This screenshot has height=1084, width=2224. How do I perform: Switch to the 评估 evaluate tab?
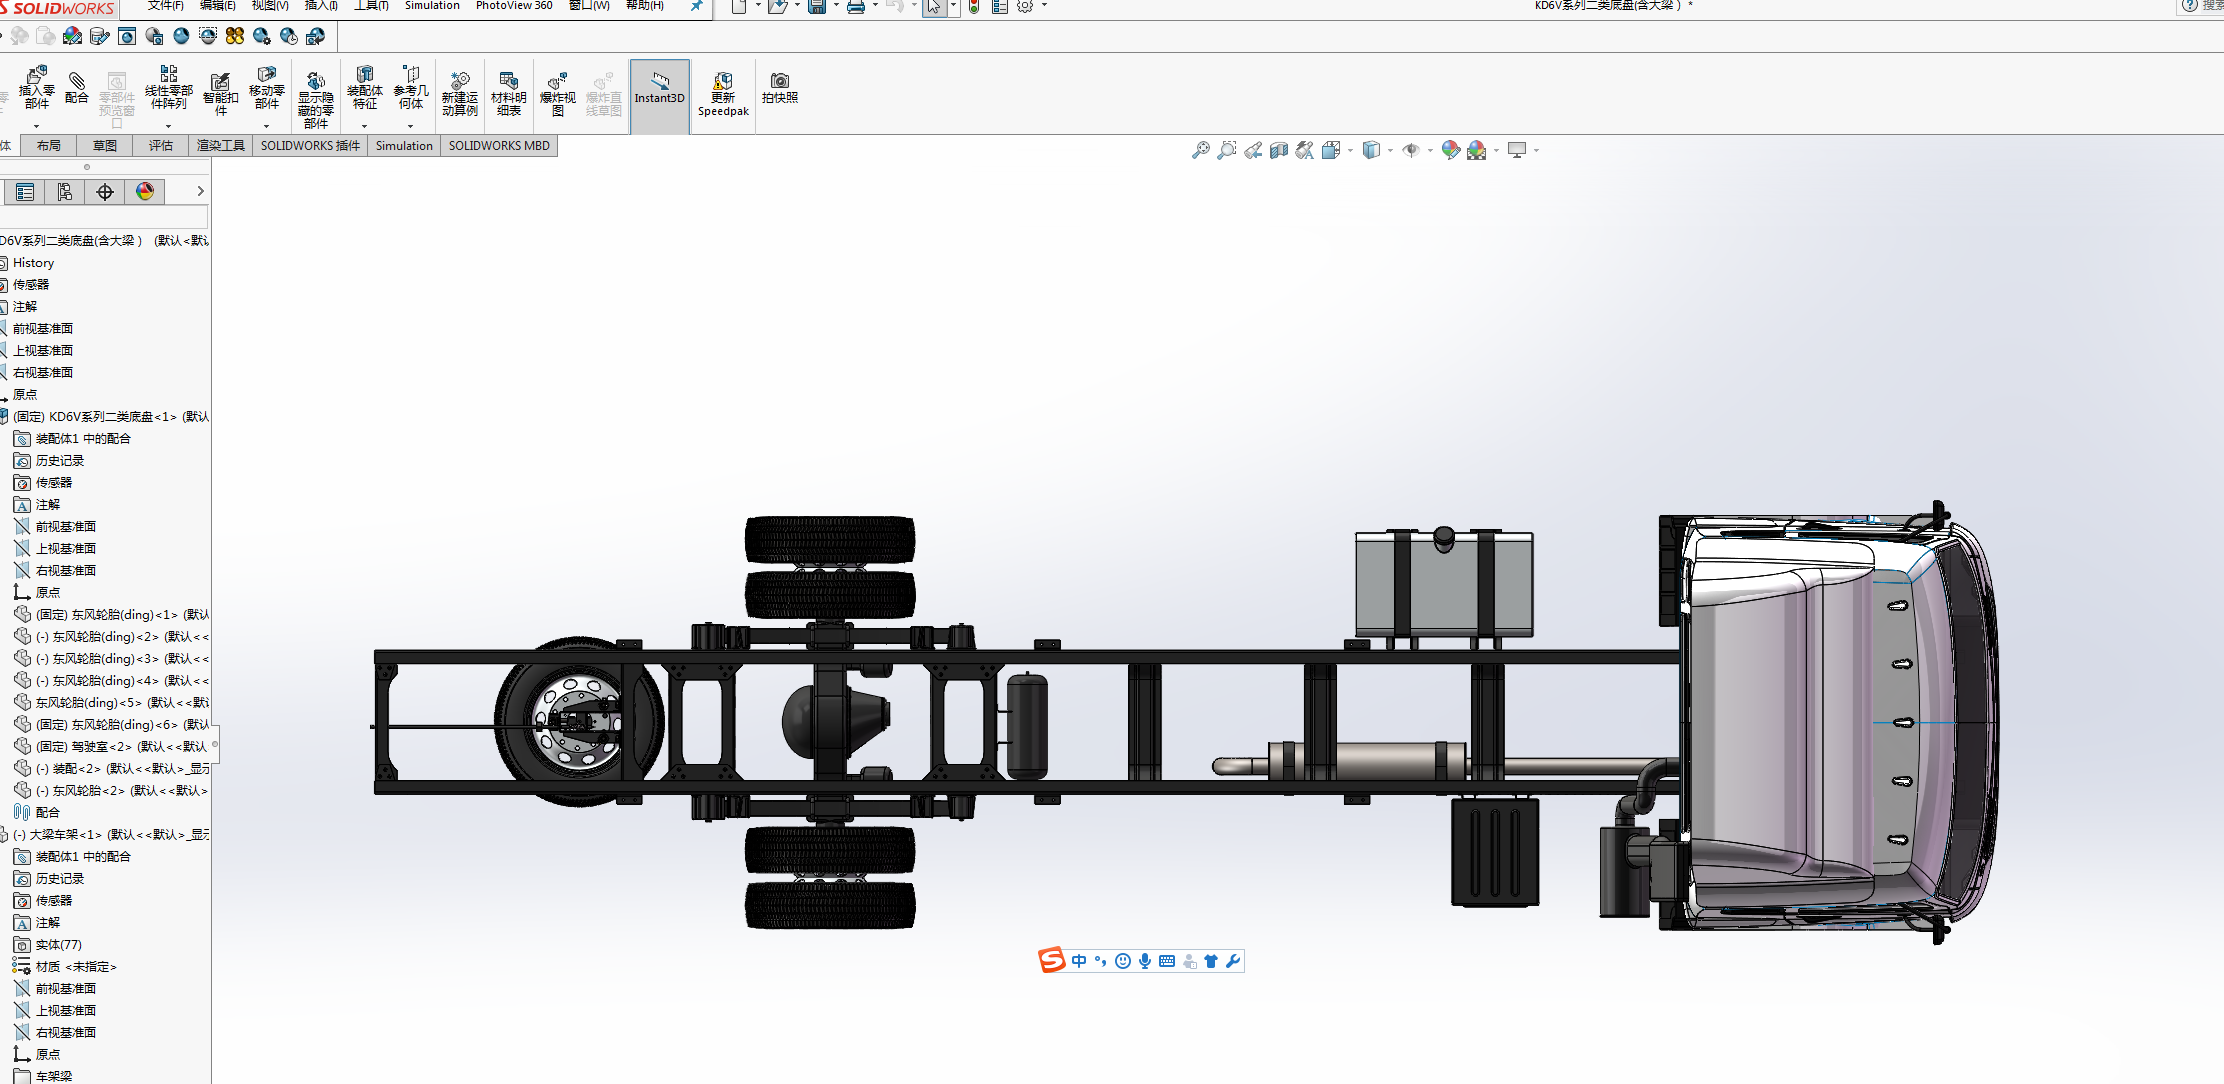[160, 146]
